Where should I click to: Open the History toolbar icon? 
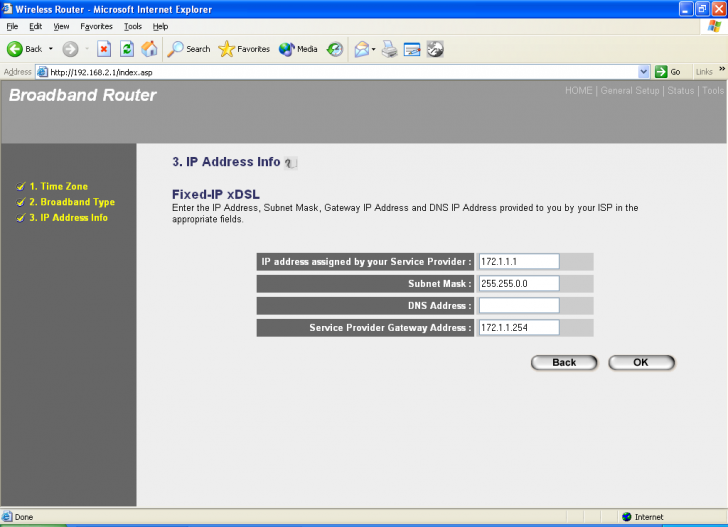tap(335, 49)
